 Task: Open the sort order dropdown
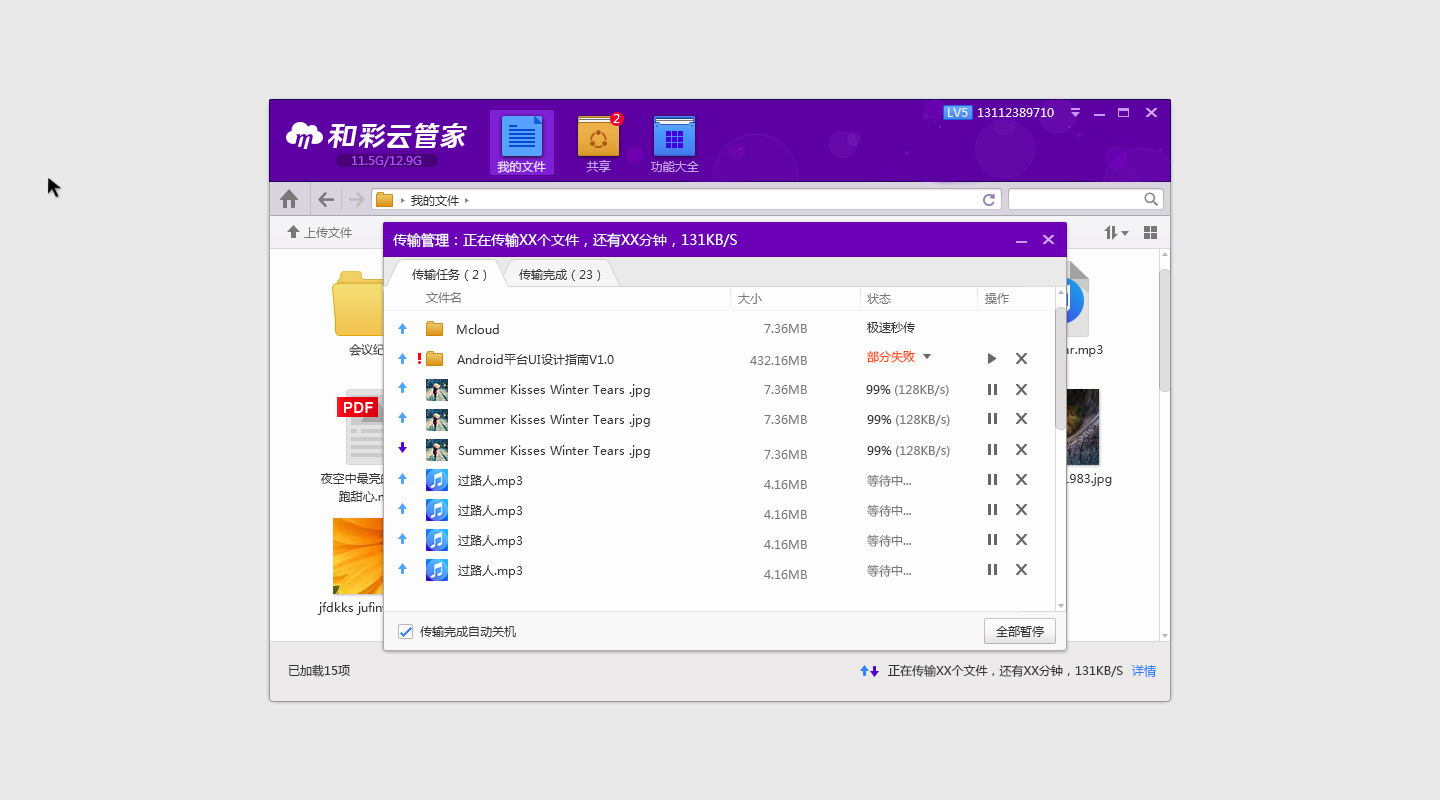coord(1116,233)
